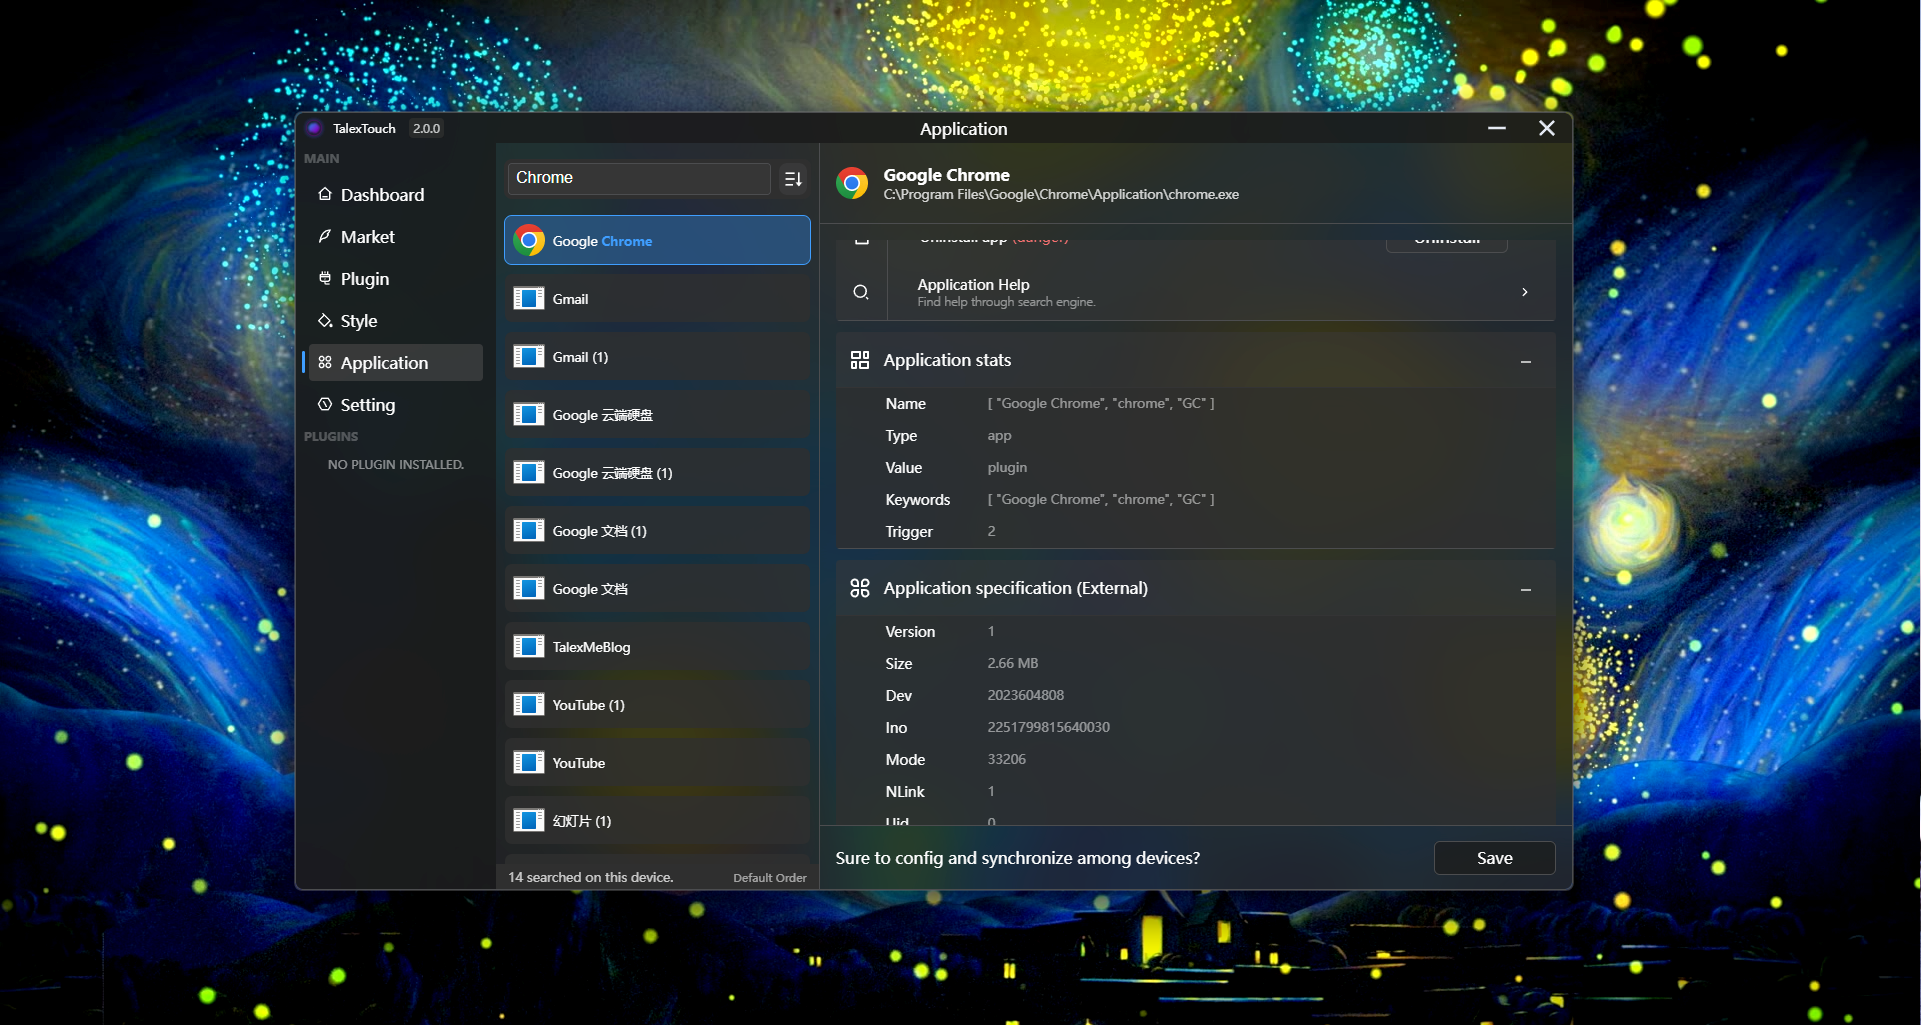This screenshot has height=1025, width=1921.
Task: Click the grid icon beside Application stats
Action: click(860, 360)
